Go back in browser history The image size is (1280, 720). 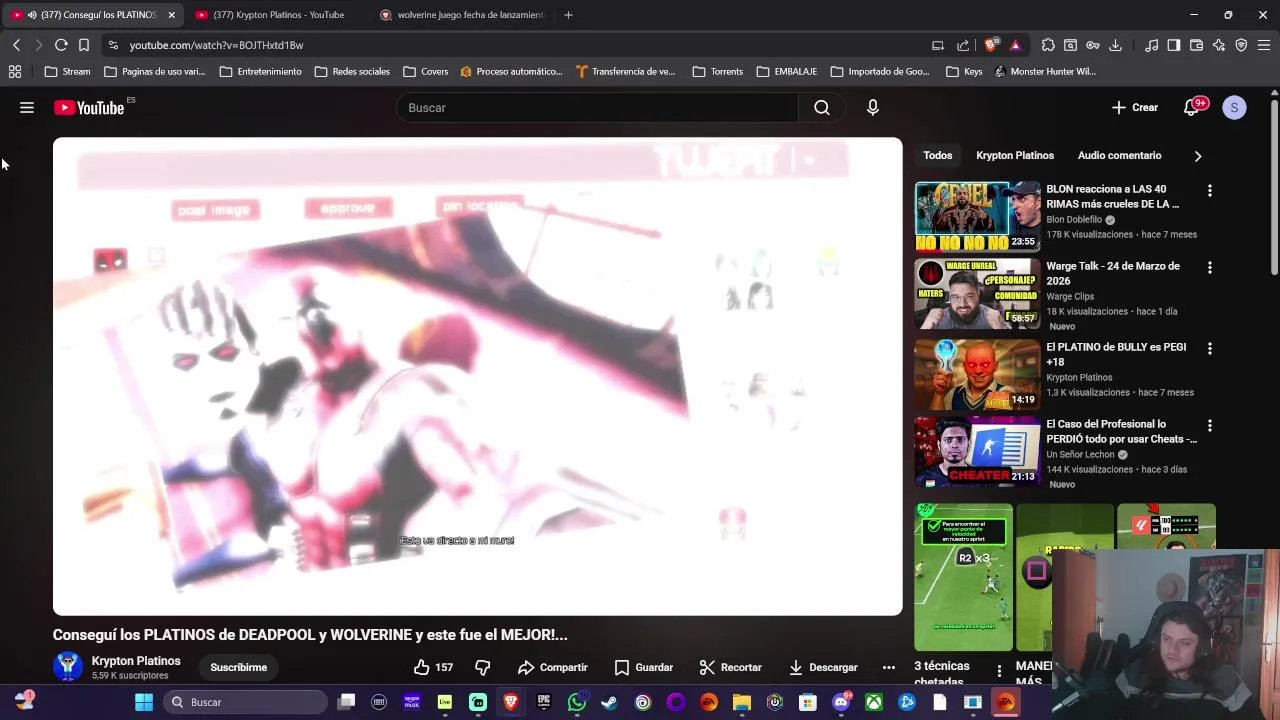pyautogui.click(x=16, y=45)
